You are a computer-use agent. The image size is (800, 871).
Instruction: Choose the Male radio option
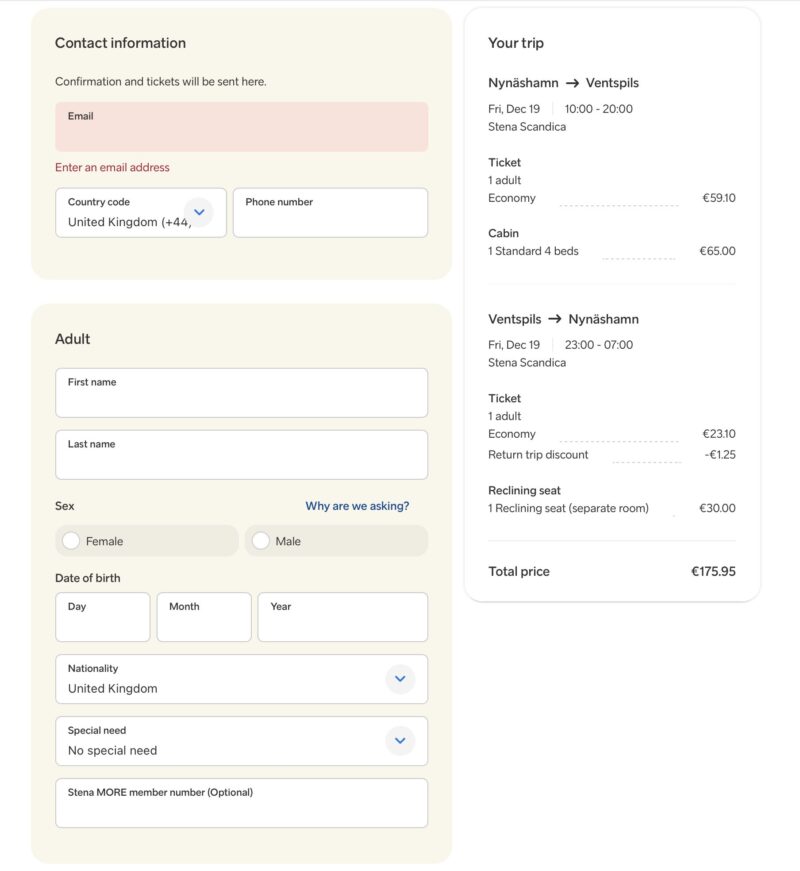point(261,541)
